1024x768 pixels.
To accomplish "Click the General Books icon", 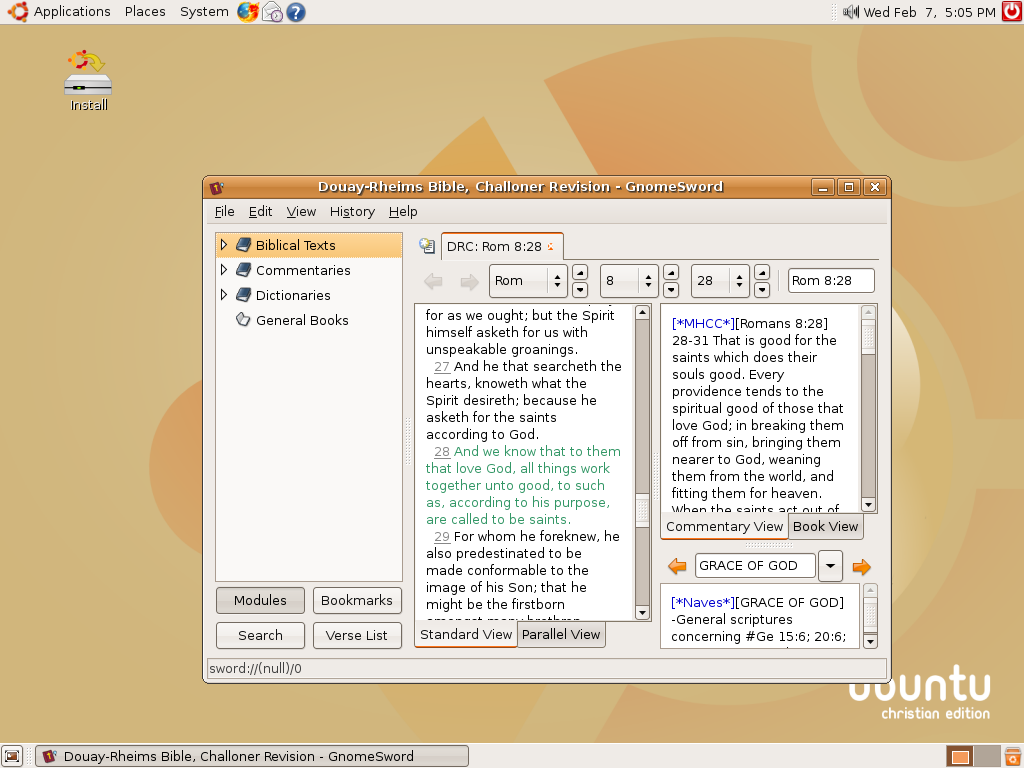I will tap(243, 319).
